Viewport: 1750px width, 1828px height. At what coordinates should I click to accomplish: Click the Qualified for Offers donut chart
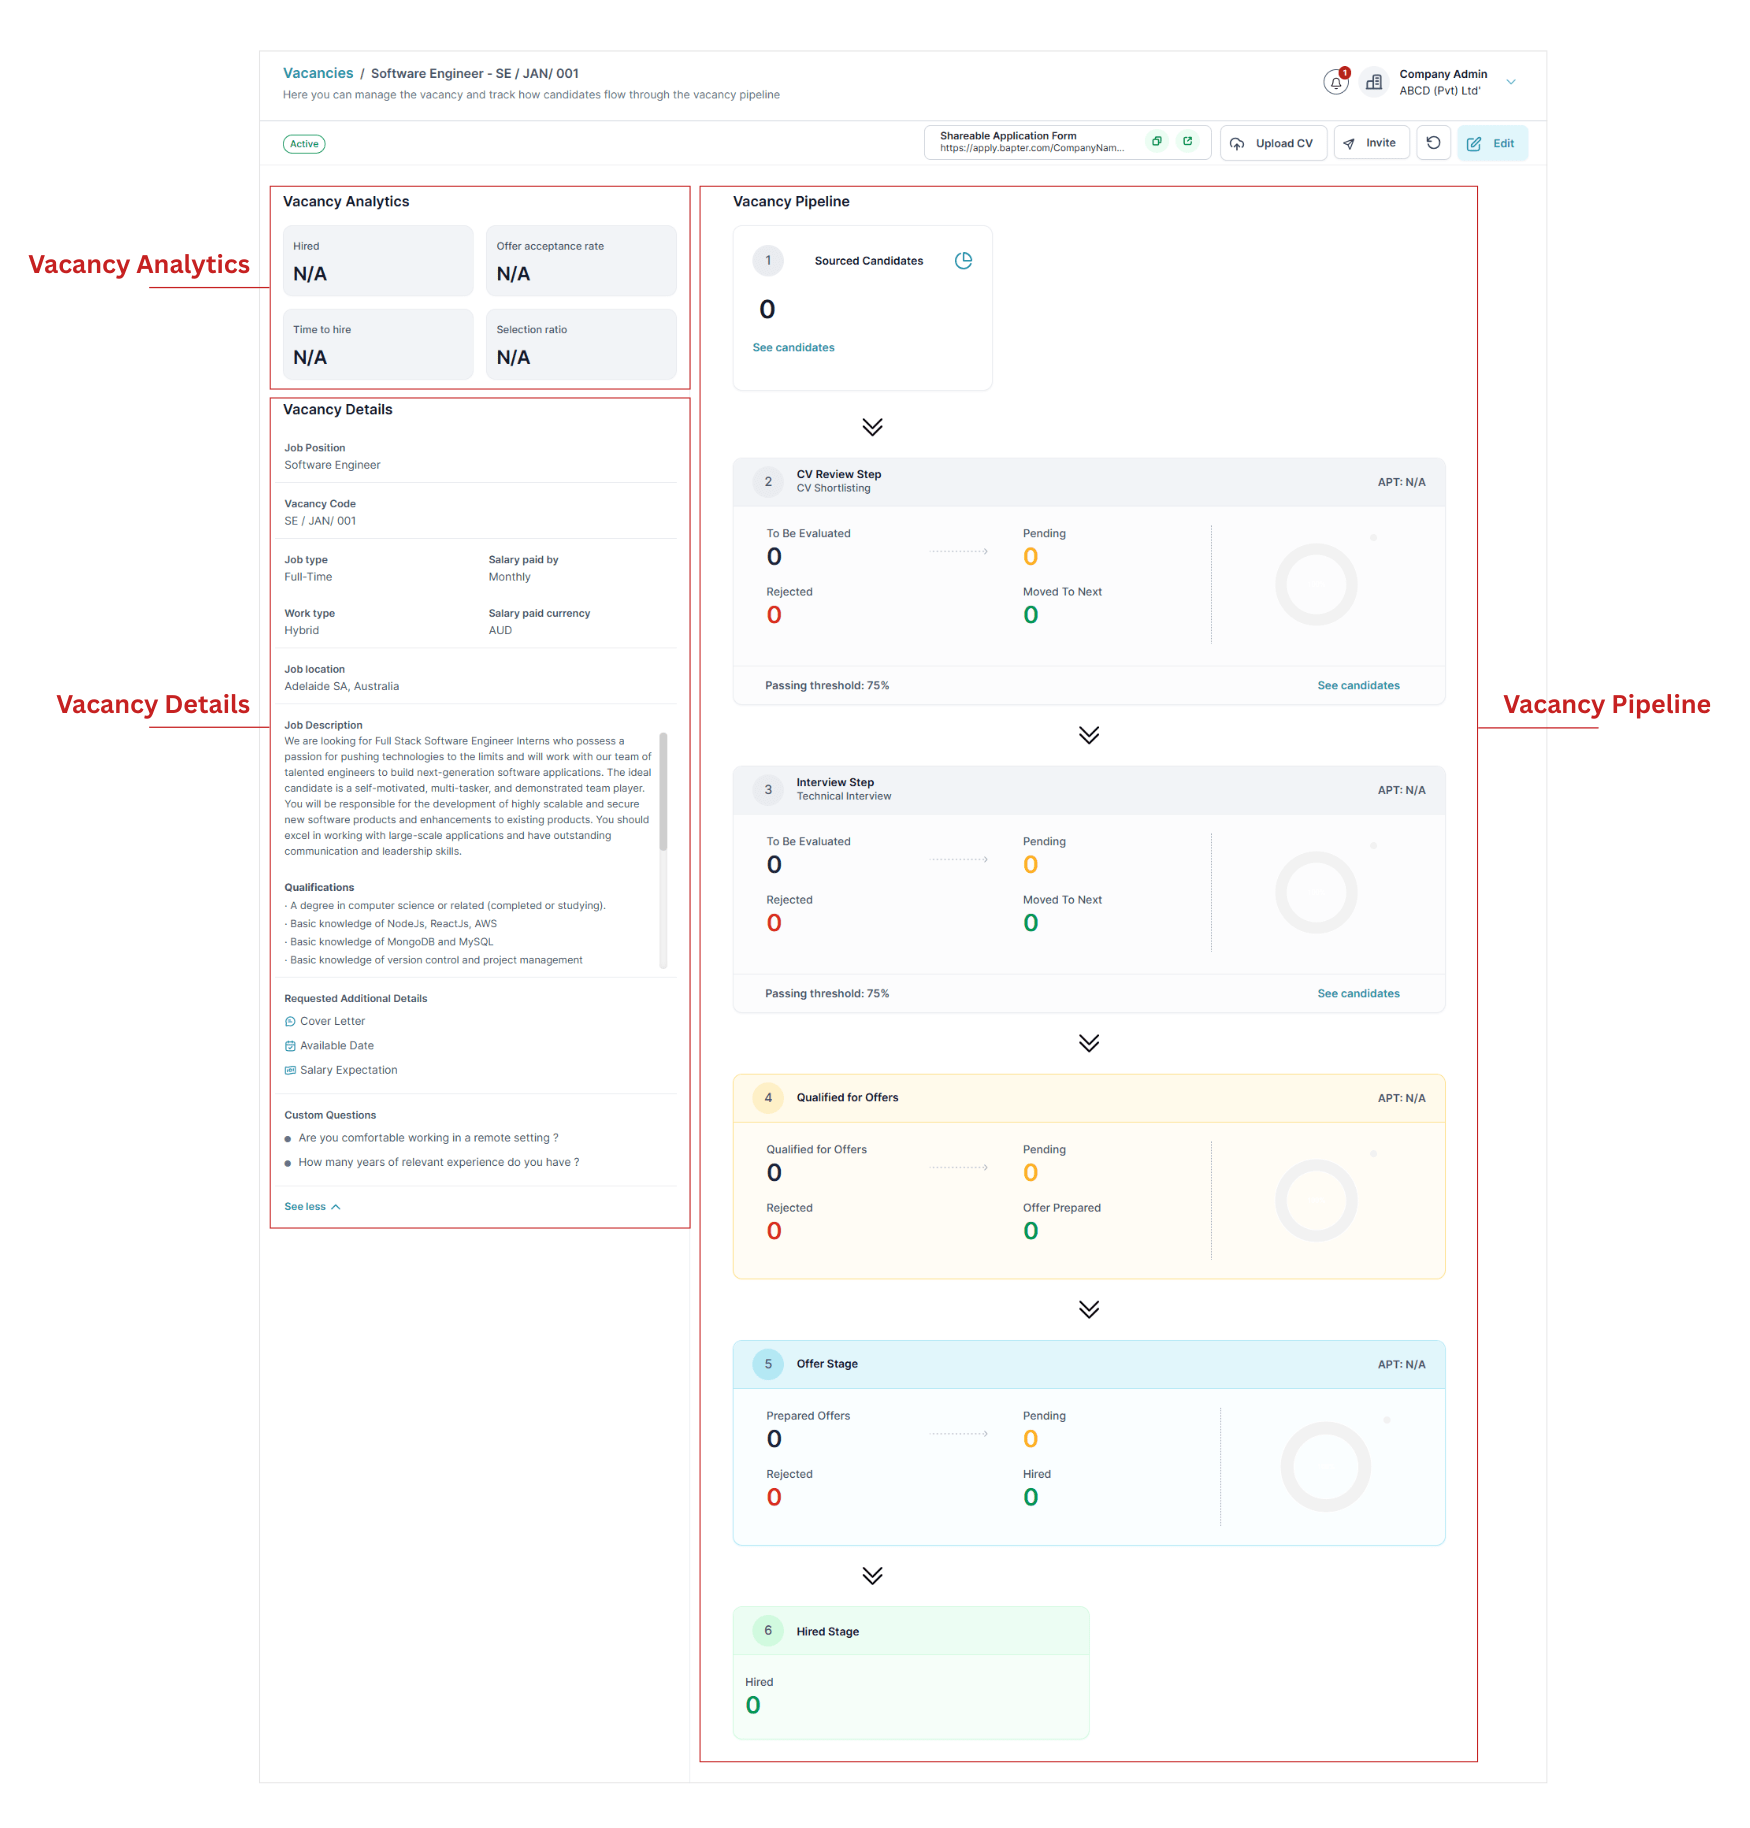pyautogui.click(x=1316, y=1201)
